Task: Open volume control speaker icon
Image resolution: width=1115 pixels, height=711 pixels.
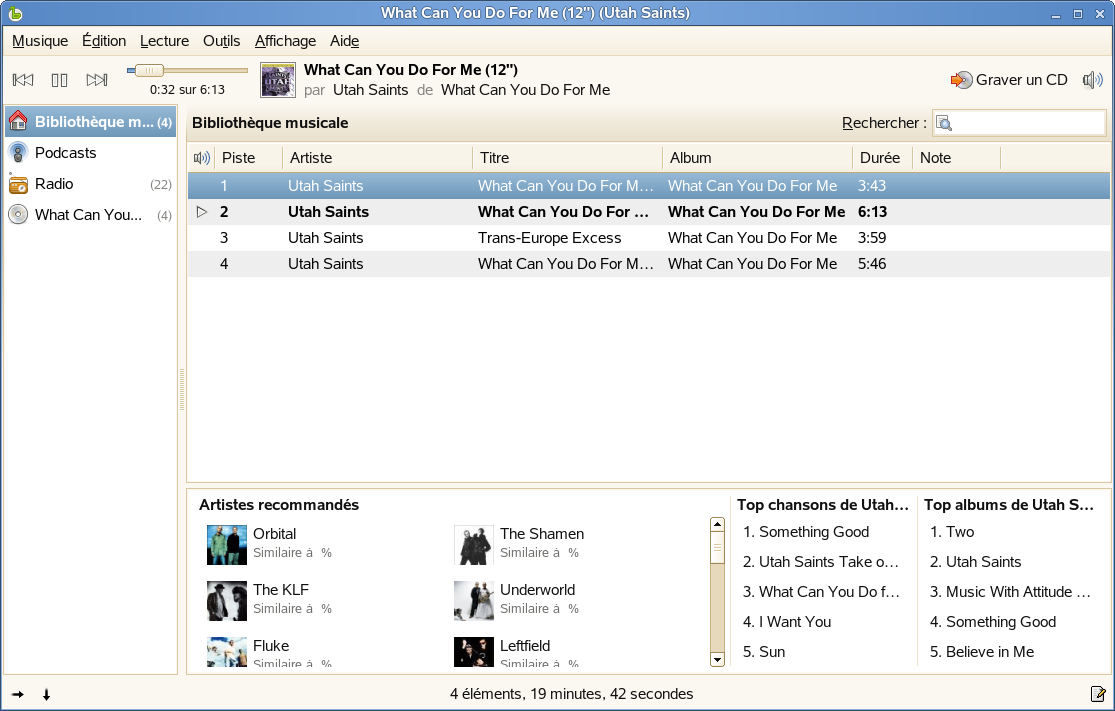Action: click(x=1092, y=80)
